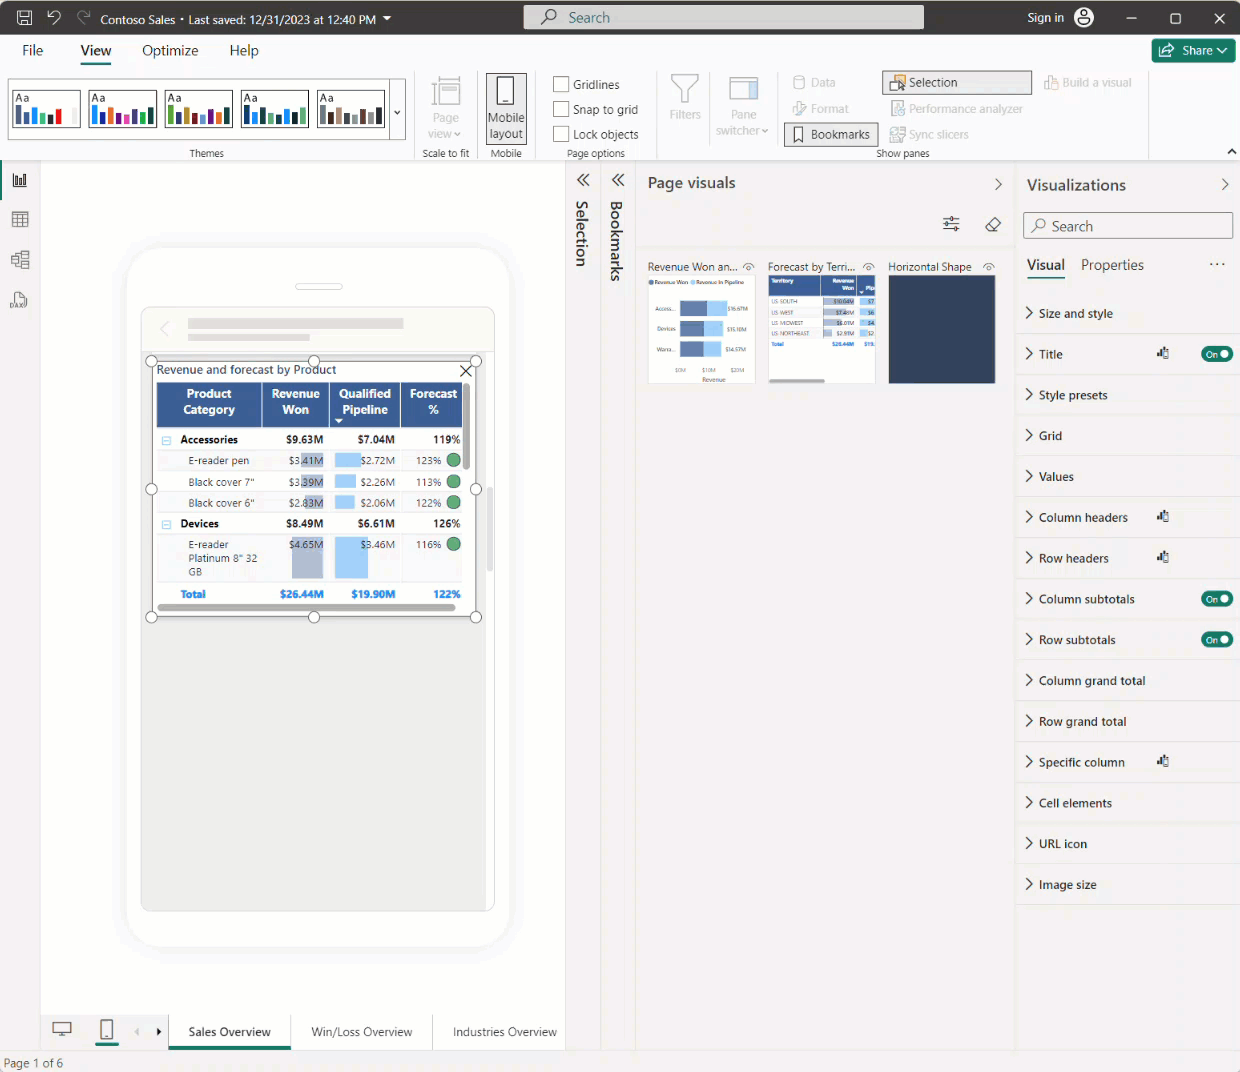Click the Redo arrow icon

point(83,18)
